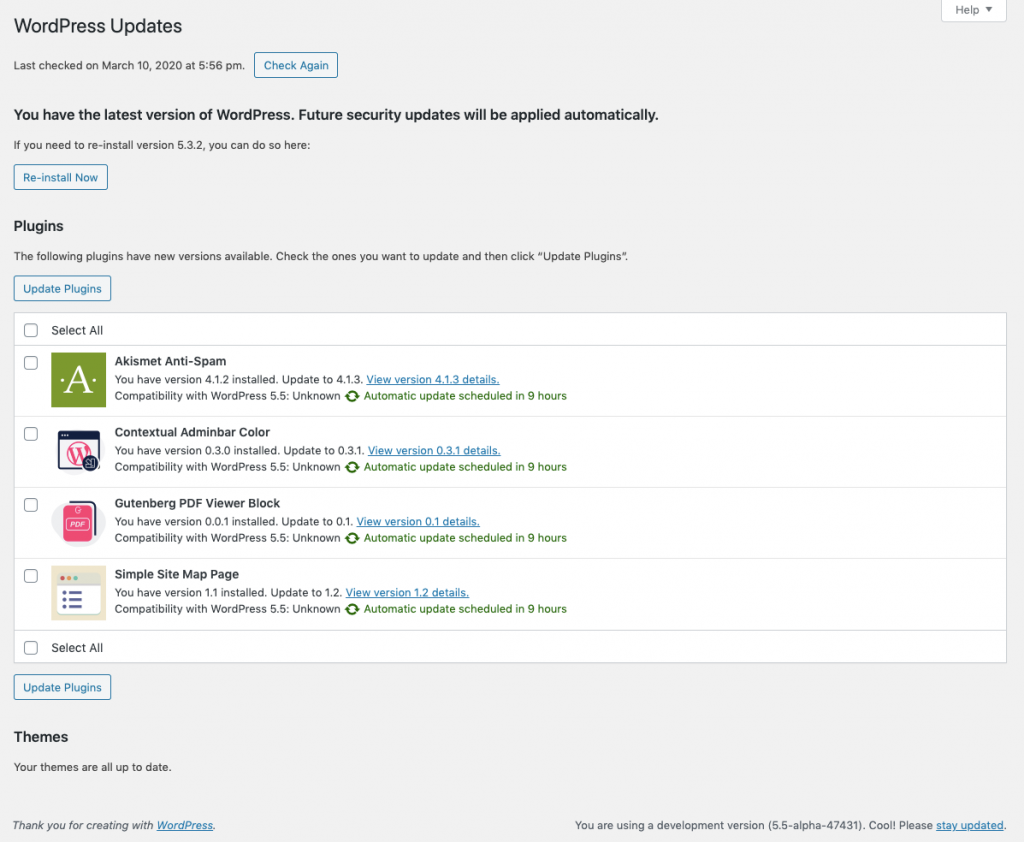The width and height of the screenshot is (1024, 842).
Task: Click the Contextual Adminbar Color plugin title
Action: 192,432
